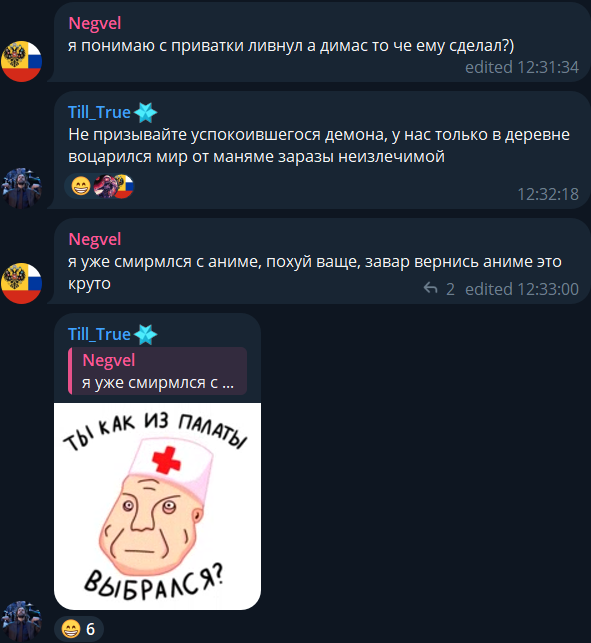
Task: Click Till_True's name above the quoted reply
Action: pyautogui.click(x=99, y=334)
